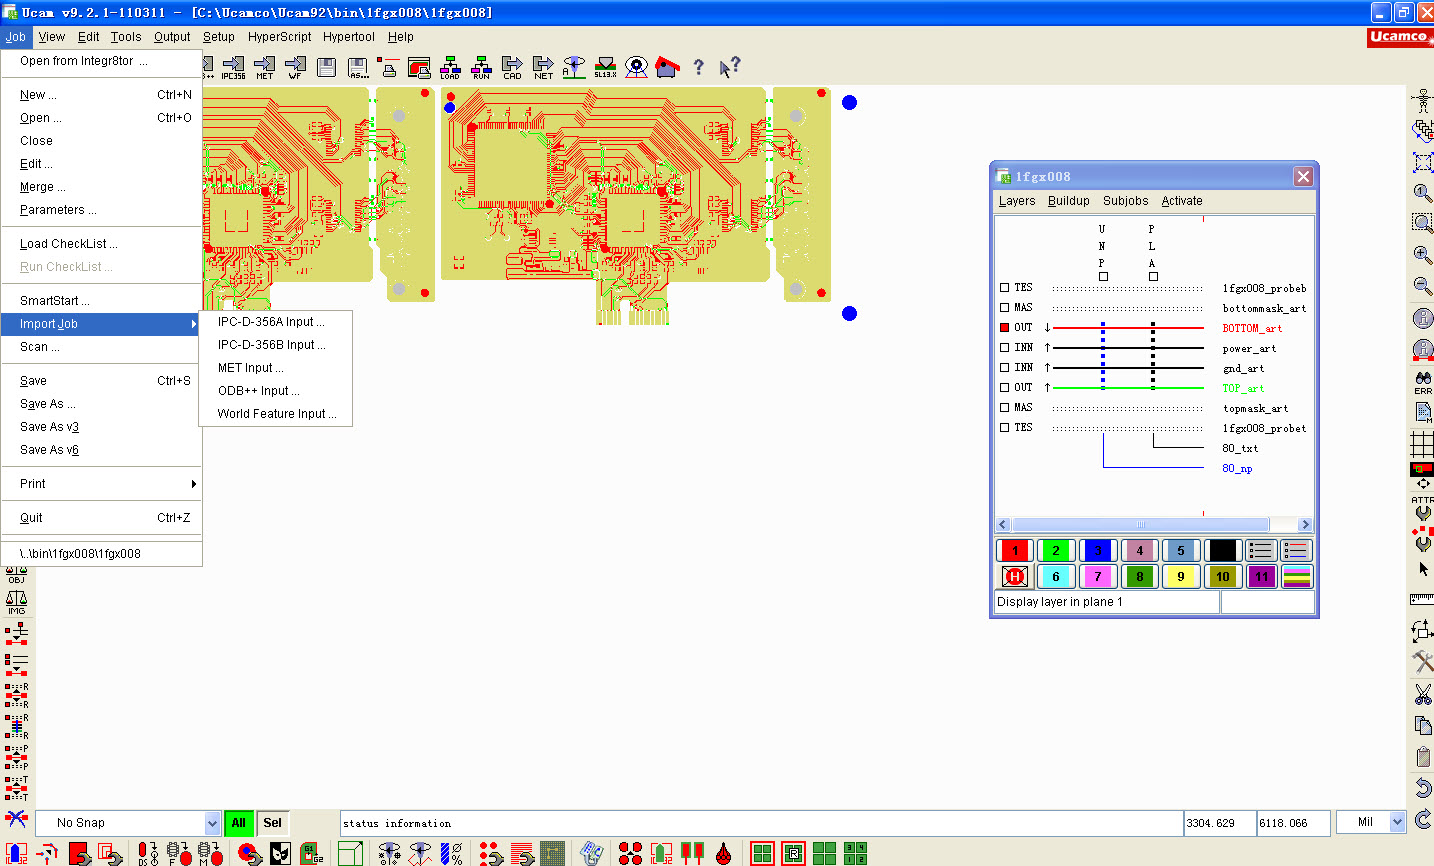Click the WF import toolbar icon

[295, 67]
